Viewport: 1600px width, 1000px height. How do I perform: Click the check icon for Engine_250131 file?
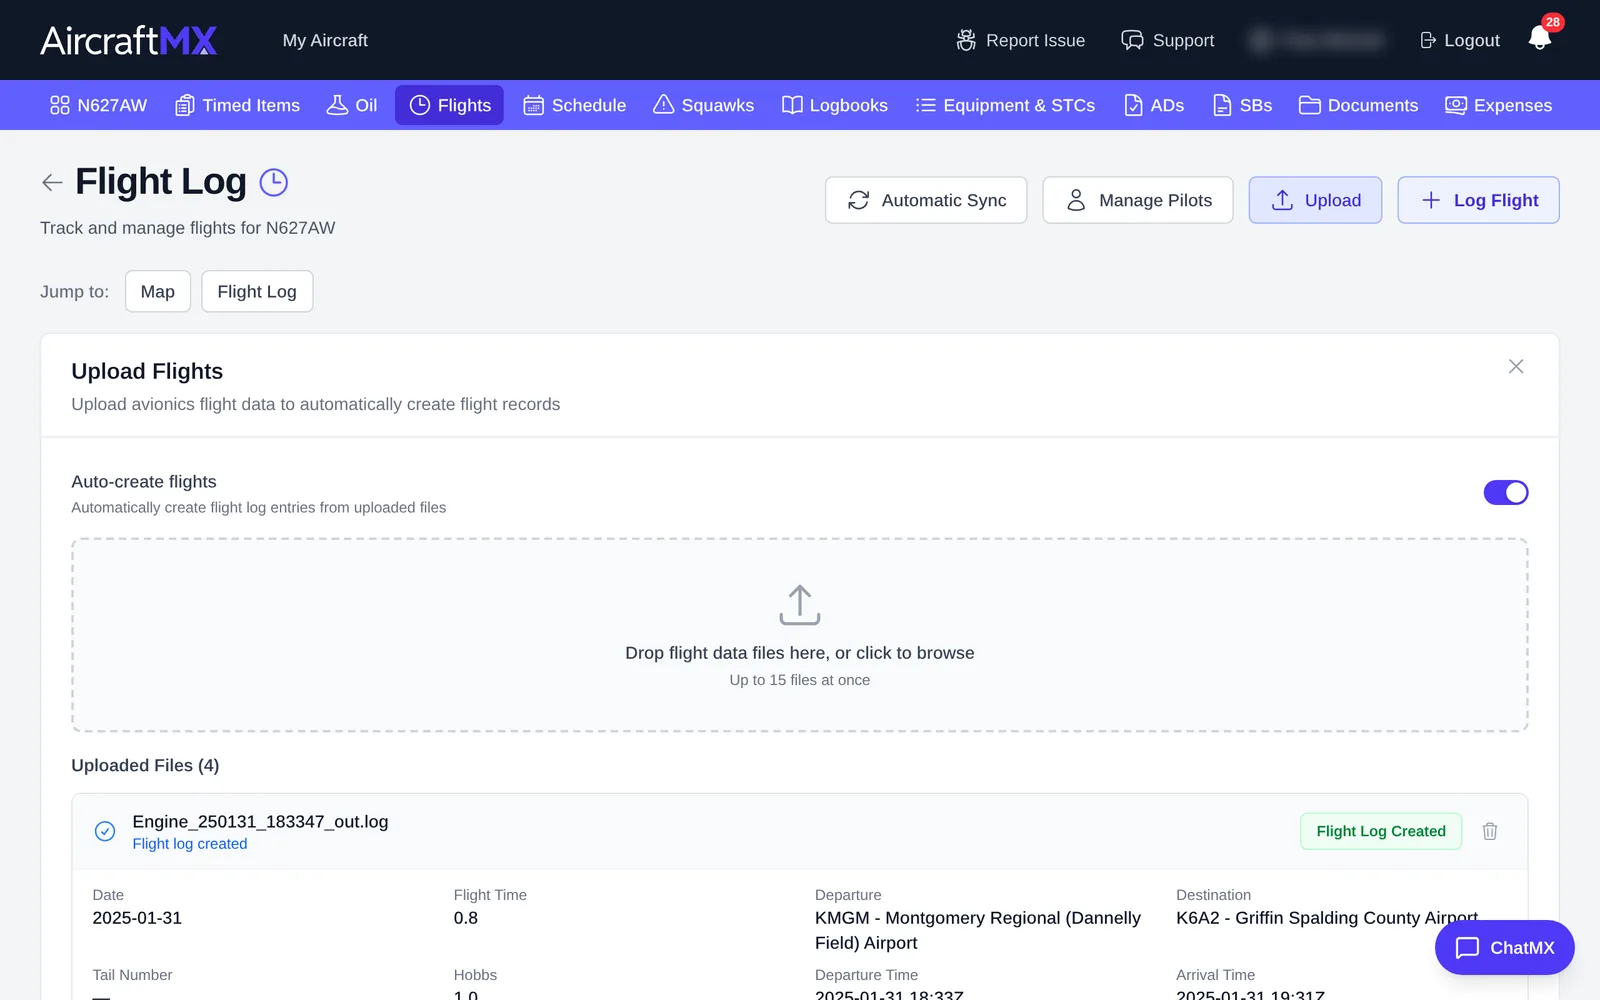(105, 831)
